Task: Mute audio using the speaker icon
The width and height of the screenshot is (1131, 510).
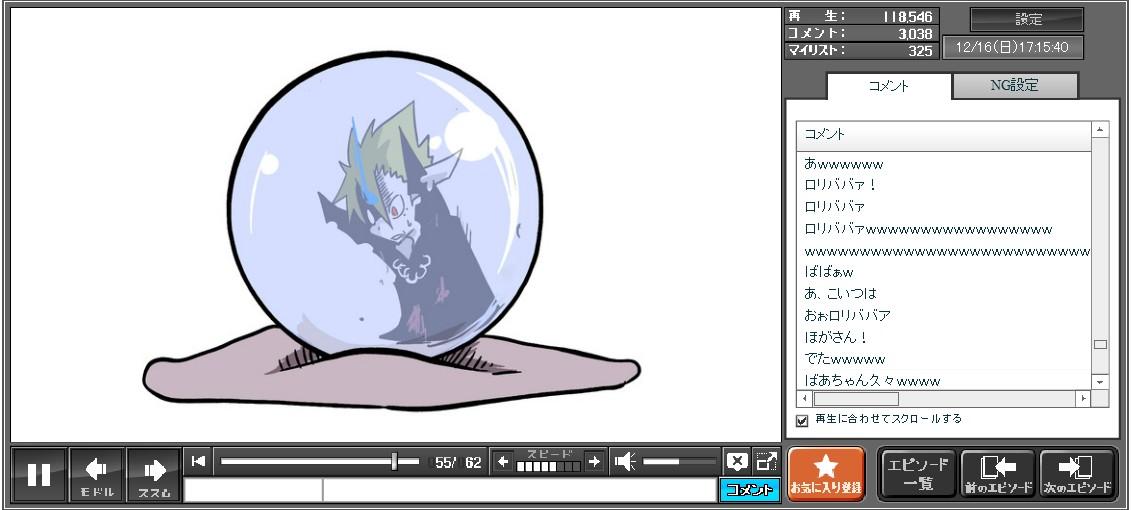Action: tap(625, 461)
